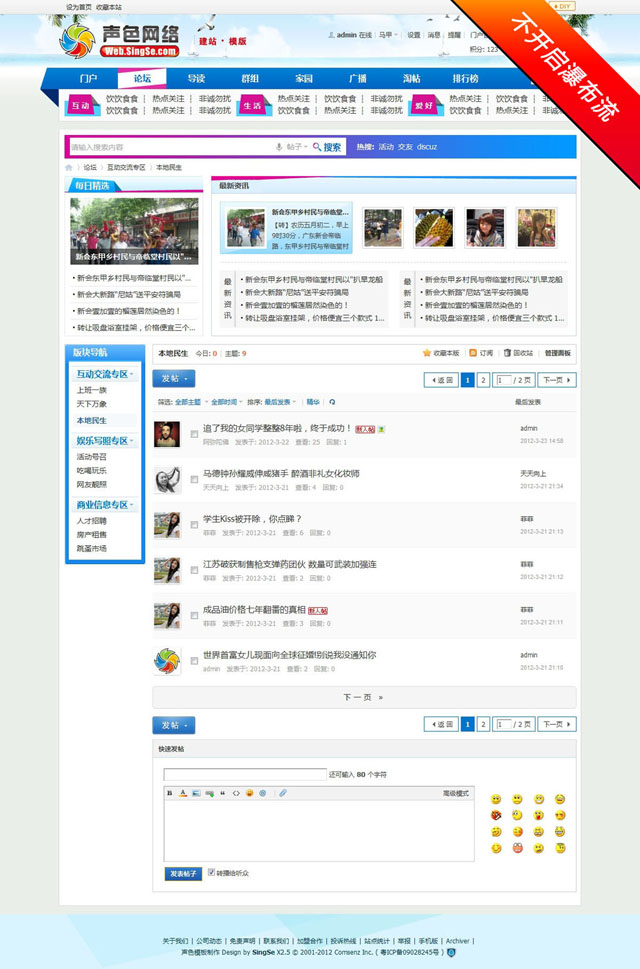Screen dimensions: 640x969
Task: Click the police badge icon in footer
Action: tap(451, 952)
